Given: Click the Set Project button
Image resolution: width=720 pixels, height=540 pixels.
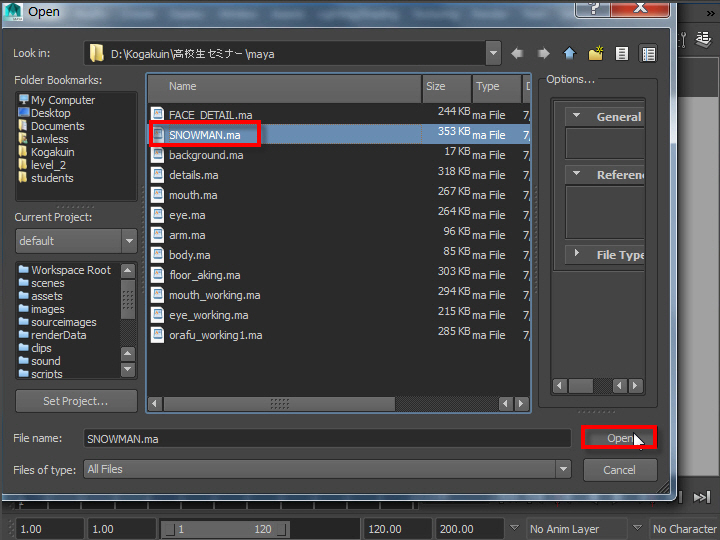Looking at the screenshot, I should 76,401.
